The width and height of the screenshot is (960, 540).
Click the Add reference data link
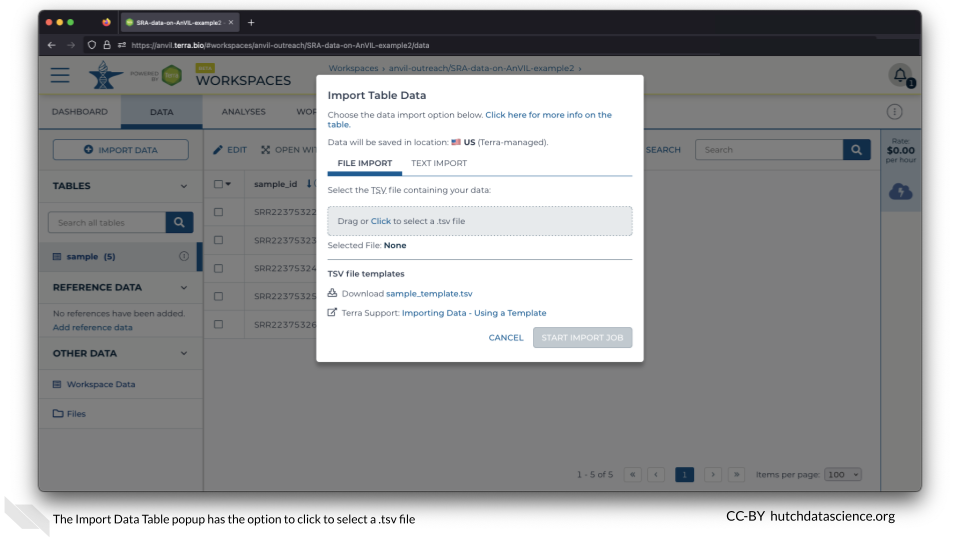click(x=92, y=328)
